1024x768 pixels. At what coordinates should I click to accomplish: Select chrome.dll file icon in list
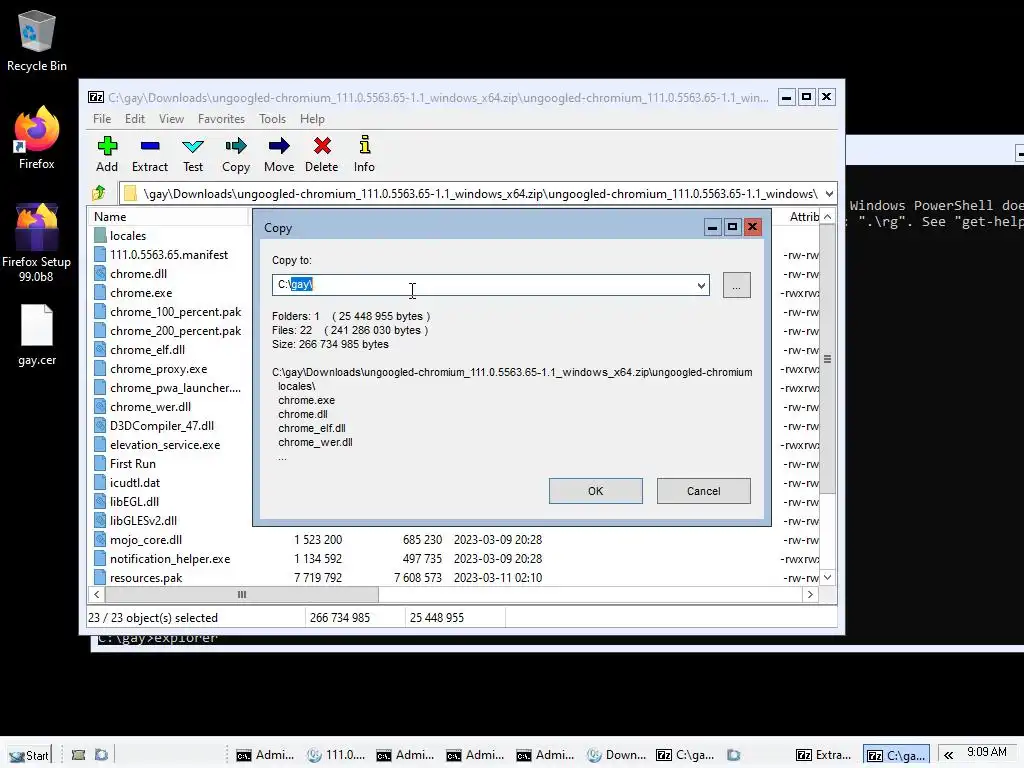pos(100,274)
